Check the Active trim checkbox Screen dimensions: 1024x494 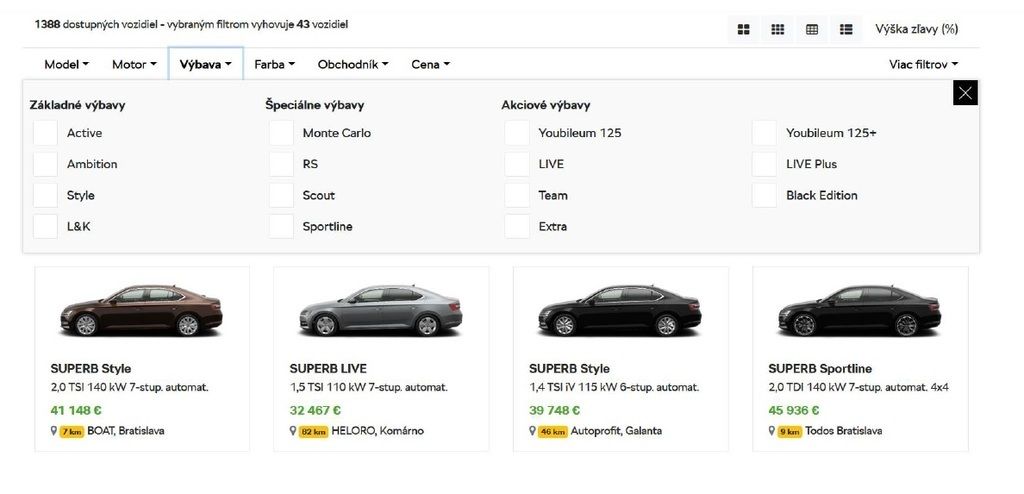pos(45,133)
